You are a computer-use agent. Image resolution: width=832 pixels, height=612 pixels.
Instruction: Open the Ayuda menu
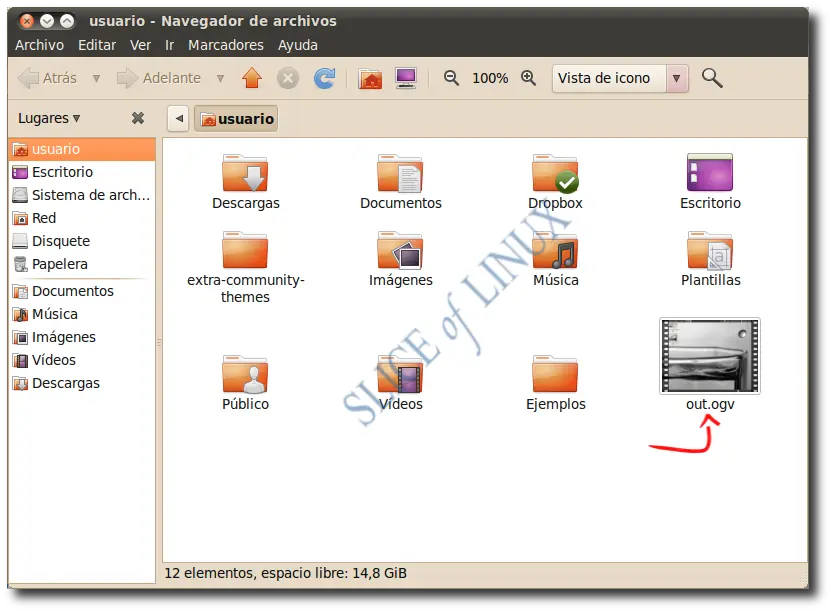(x=298, y=45)
